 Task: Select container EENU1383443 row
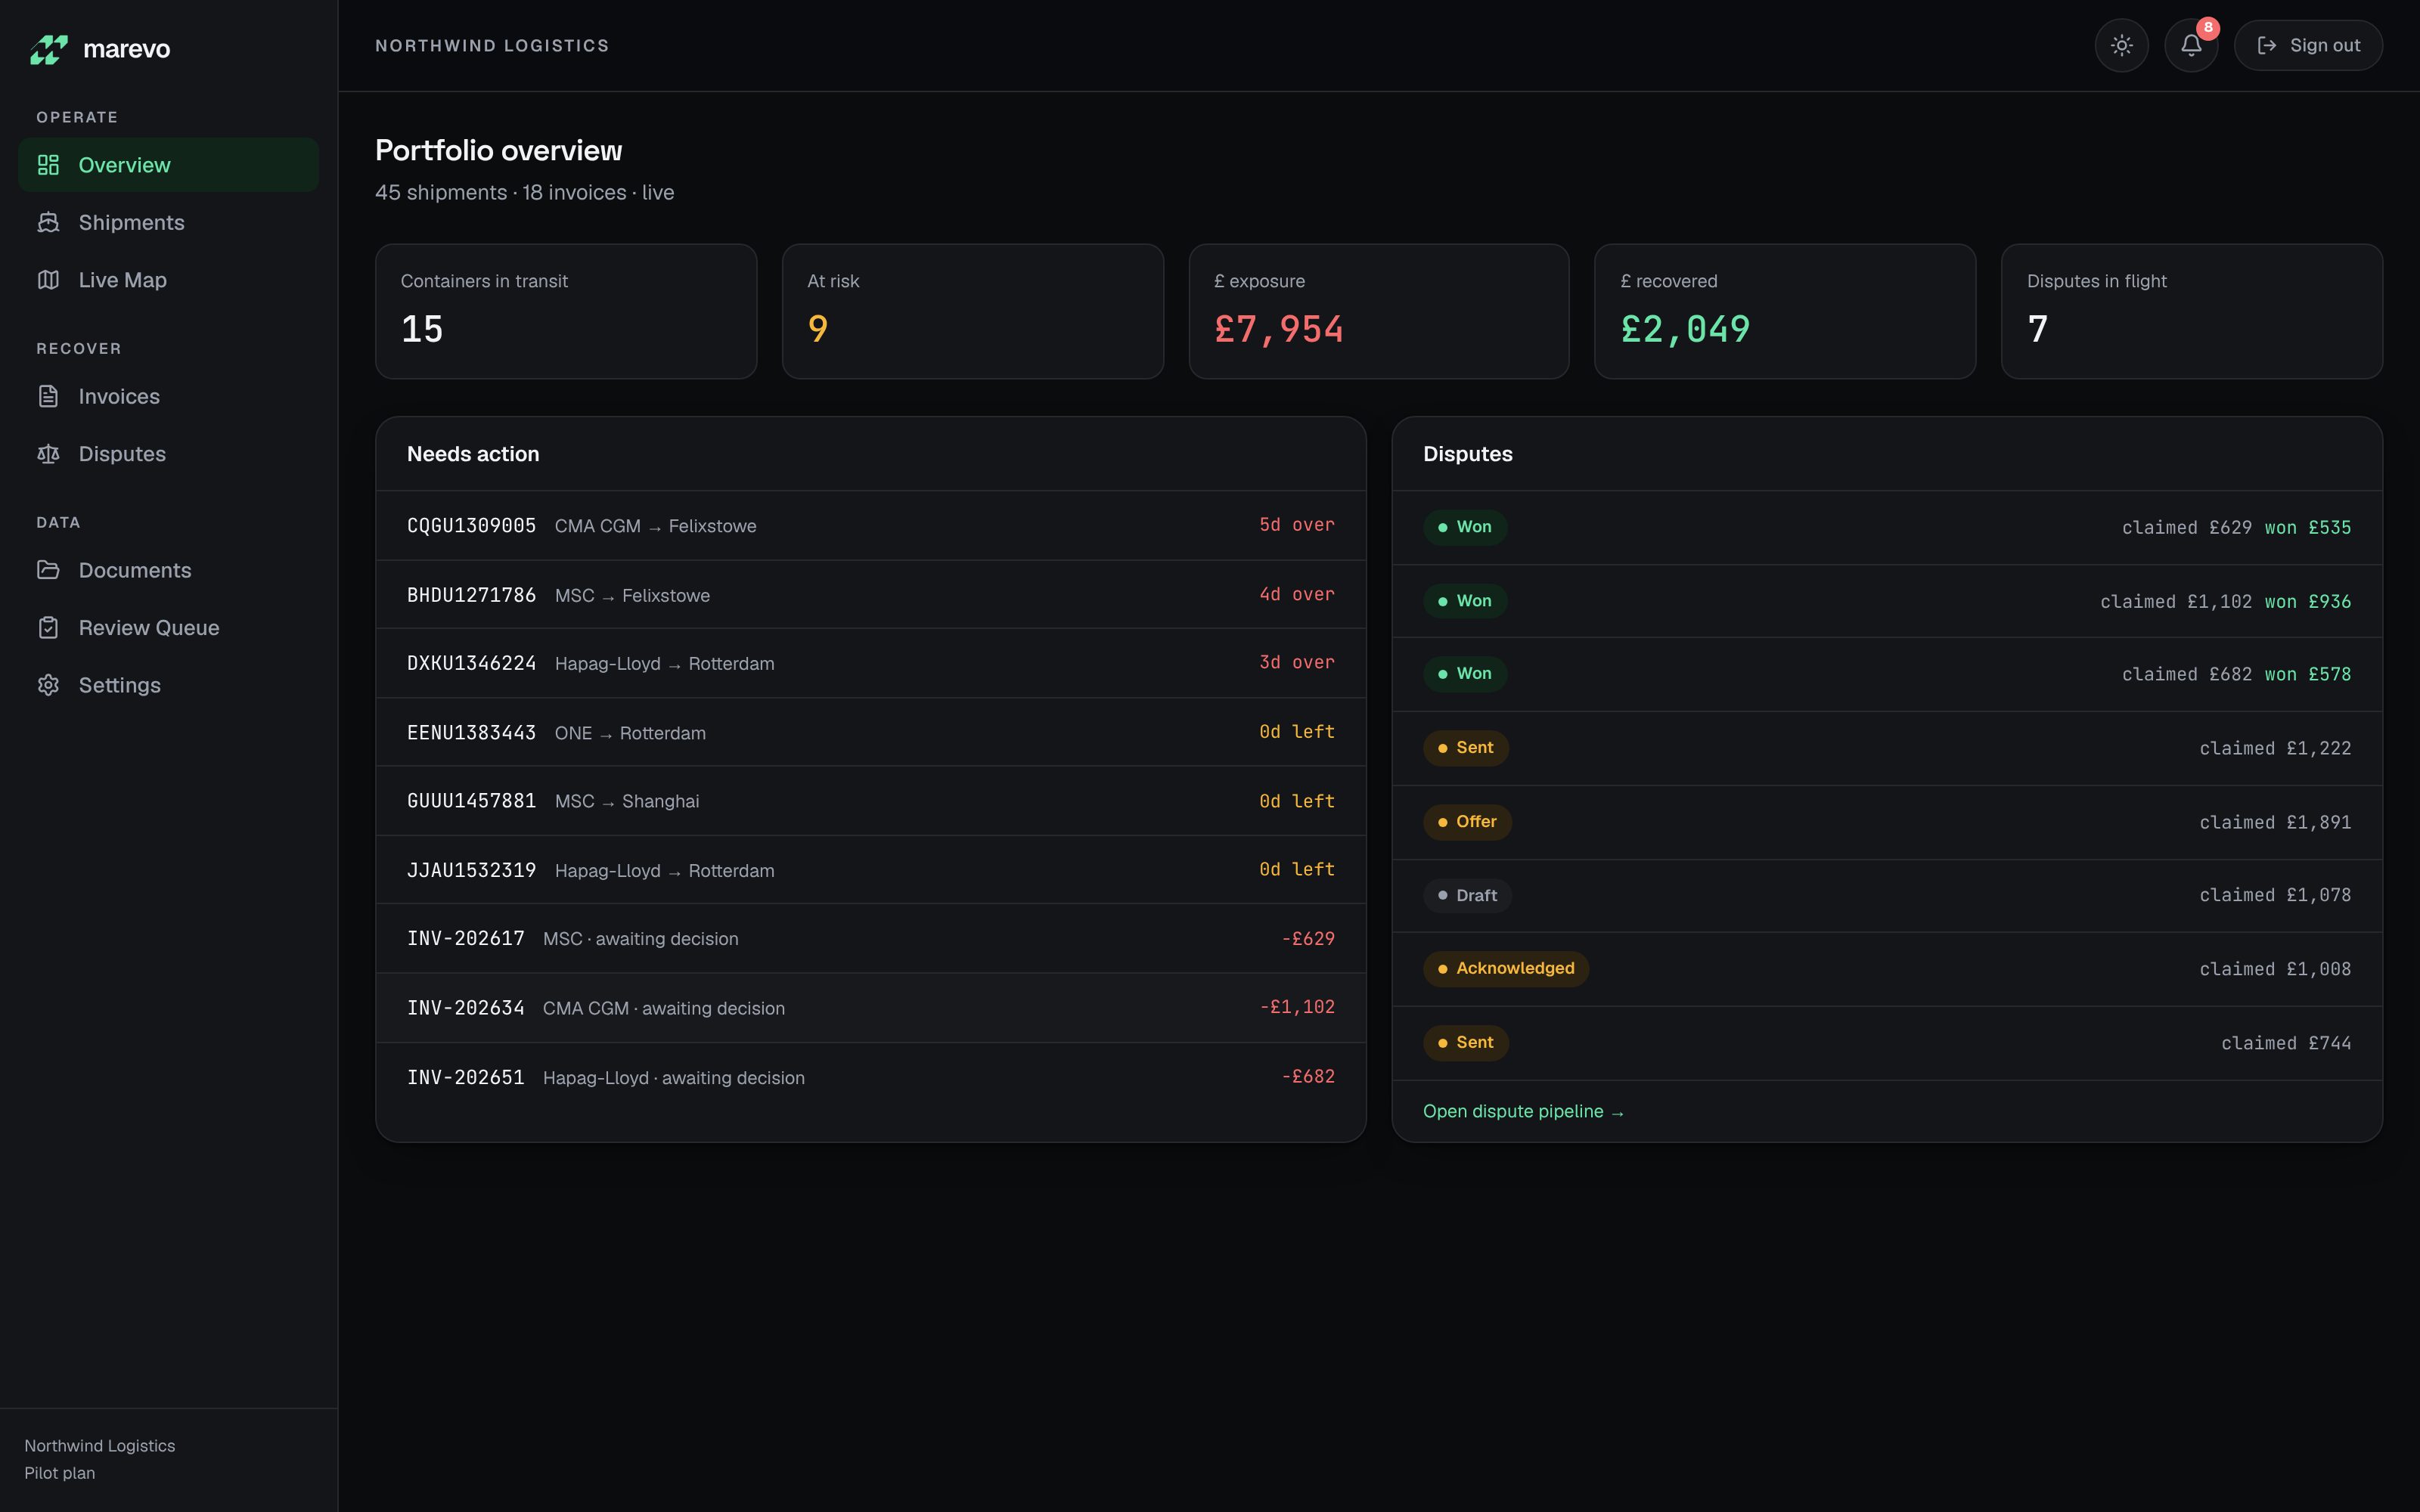(870, 732)
